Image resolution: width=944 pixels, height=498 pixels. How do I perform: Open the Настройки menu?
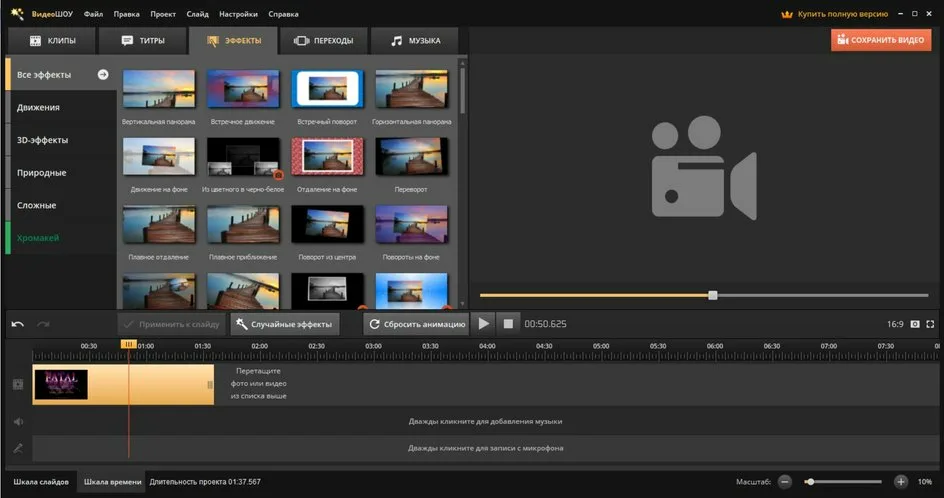tap(237, 15)
